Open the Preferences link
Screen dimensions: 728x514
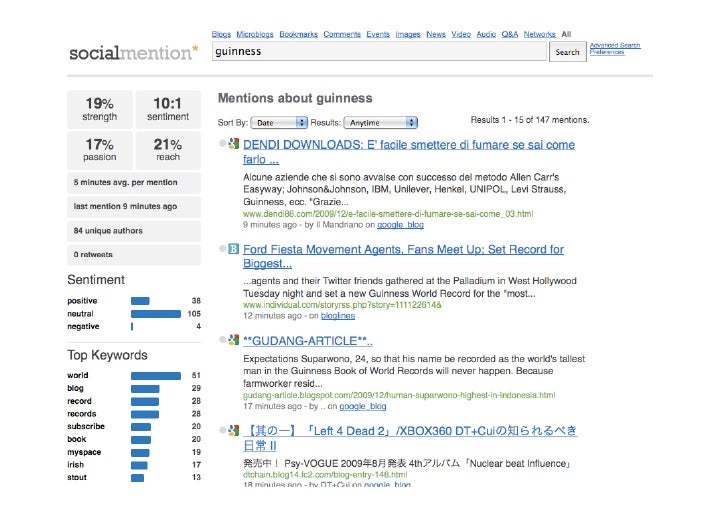[x=607, y=52]
